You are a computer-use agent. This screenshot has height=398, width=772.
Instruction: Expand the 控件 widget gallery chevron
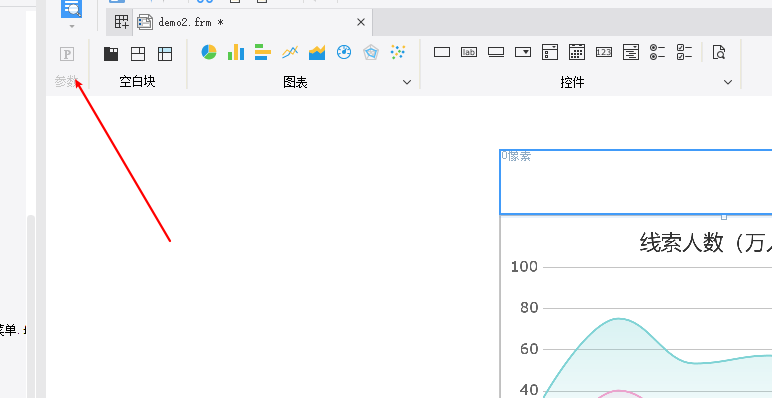(728, 82)
